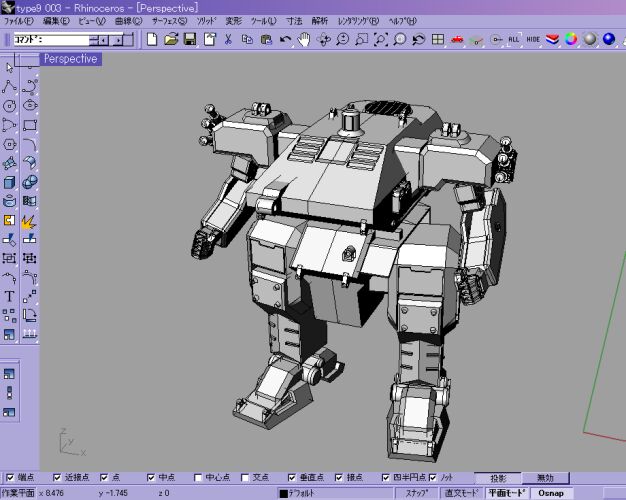The width and height of the screenshot is (626, 500).
Task: Activate the Pan hand tool
Action: coord(304,39)
